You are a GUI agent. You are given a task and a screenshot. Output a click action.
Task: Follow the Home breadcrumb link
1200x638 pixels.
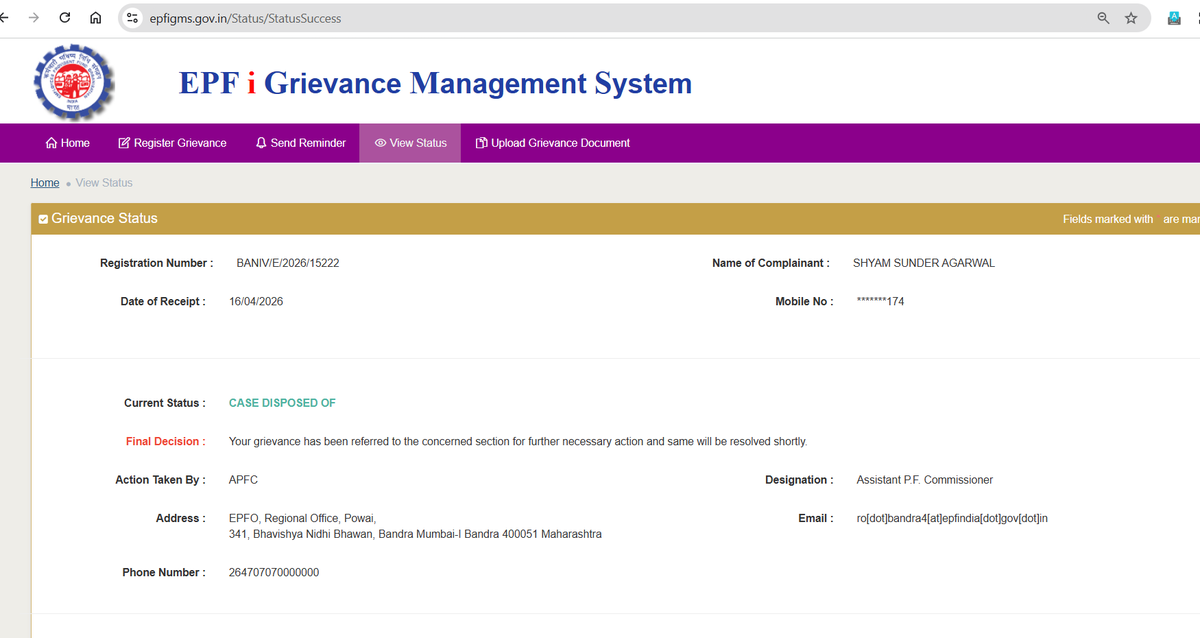pos(45,183)
